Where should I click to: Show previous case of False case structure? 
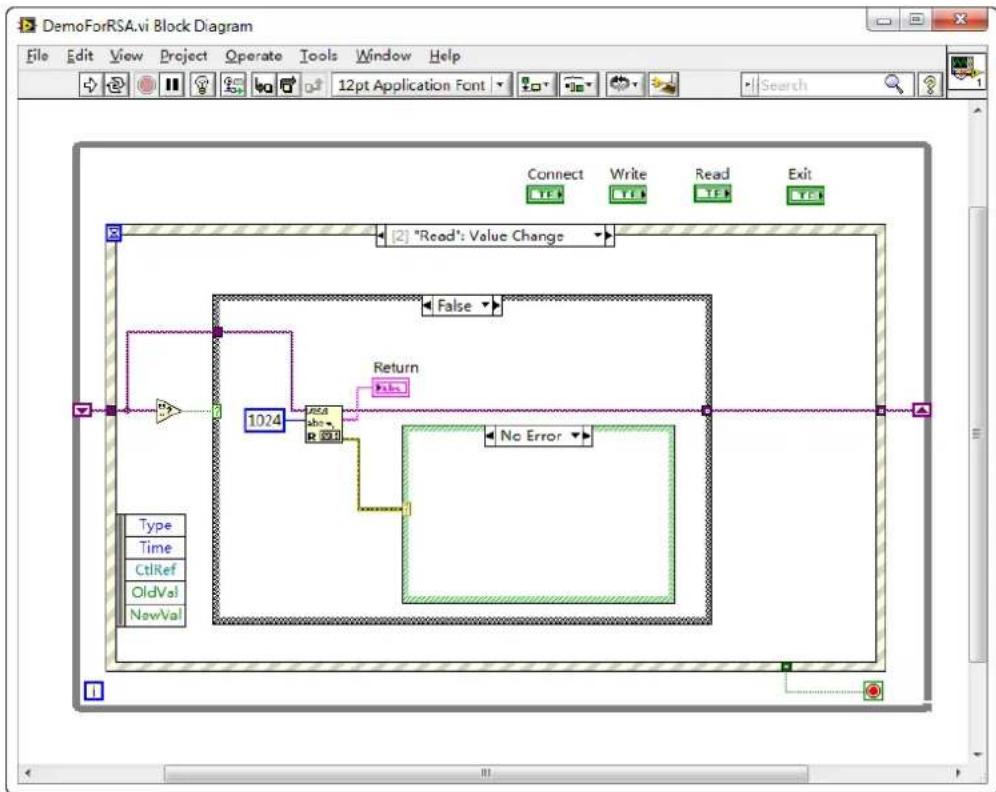pyautogui.click(x=427, y=306)
